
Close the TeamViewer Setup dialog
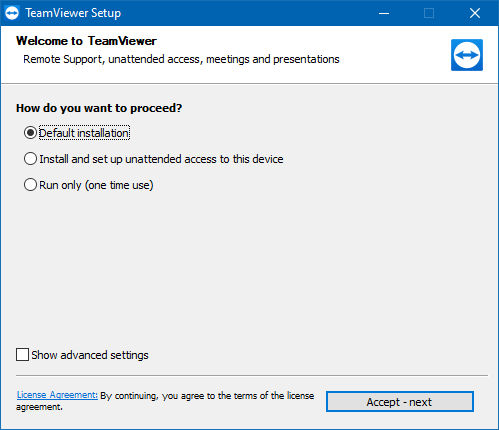click(x=475, y=13)
